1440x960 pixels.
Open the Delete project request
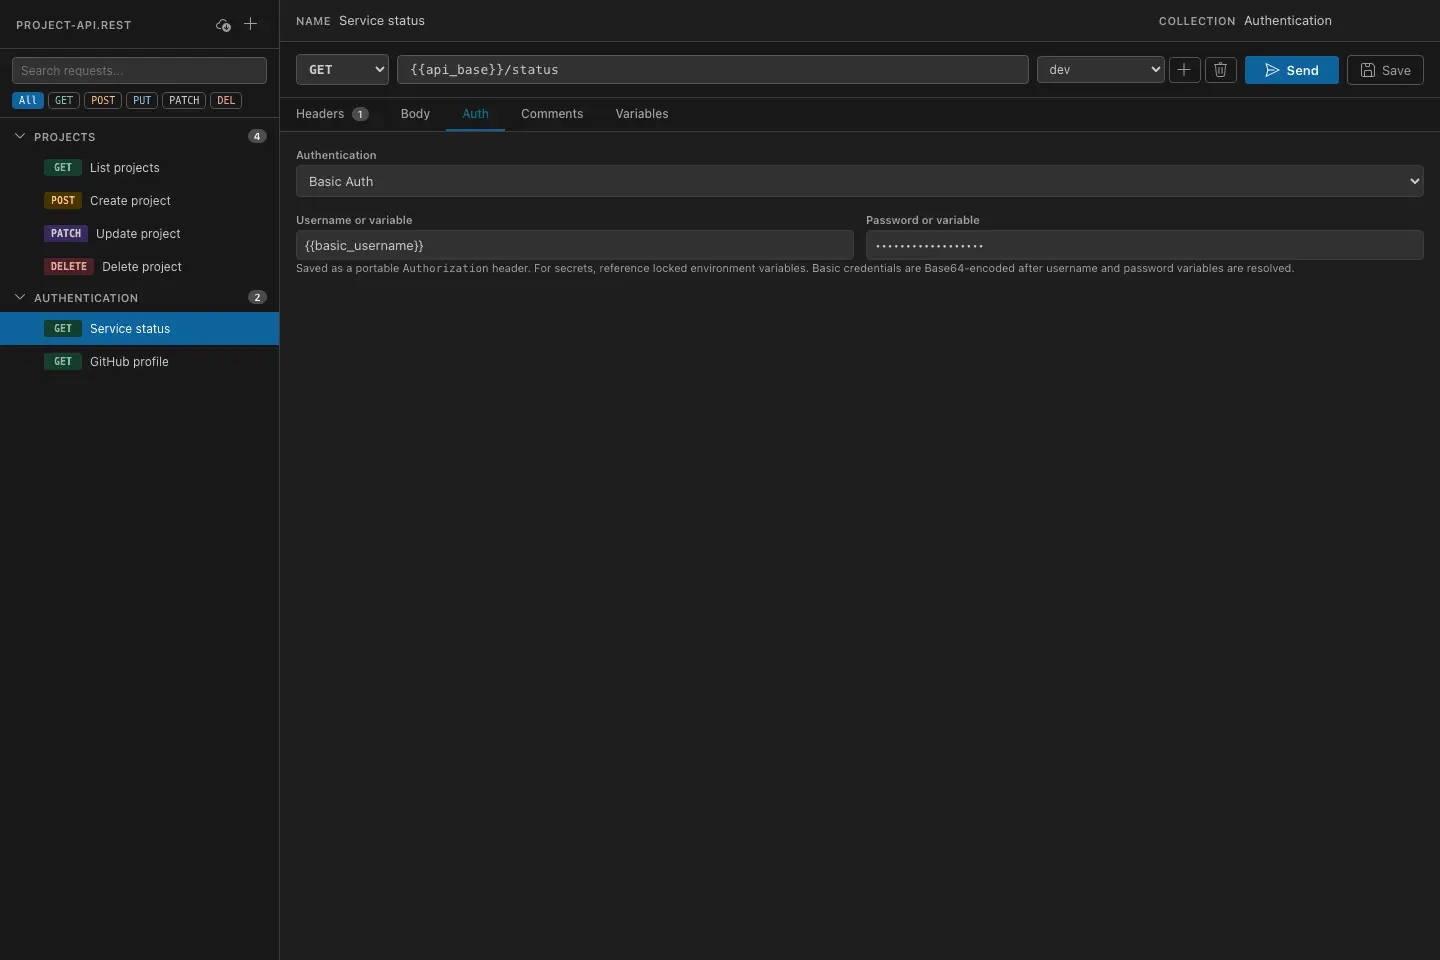(139, 267)
